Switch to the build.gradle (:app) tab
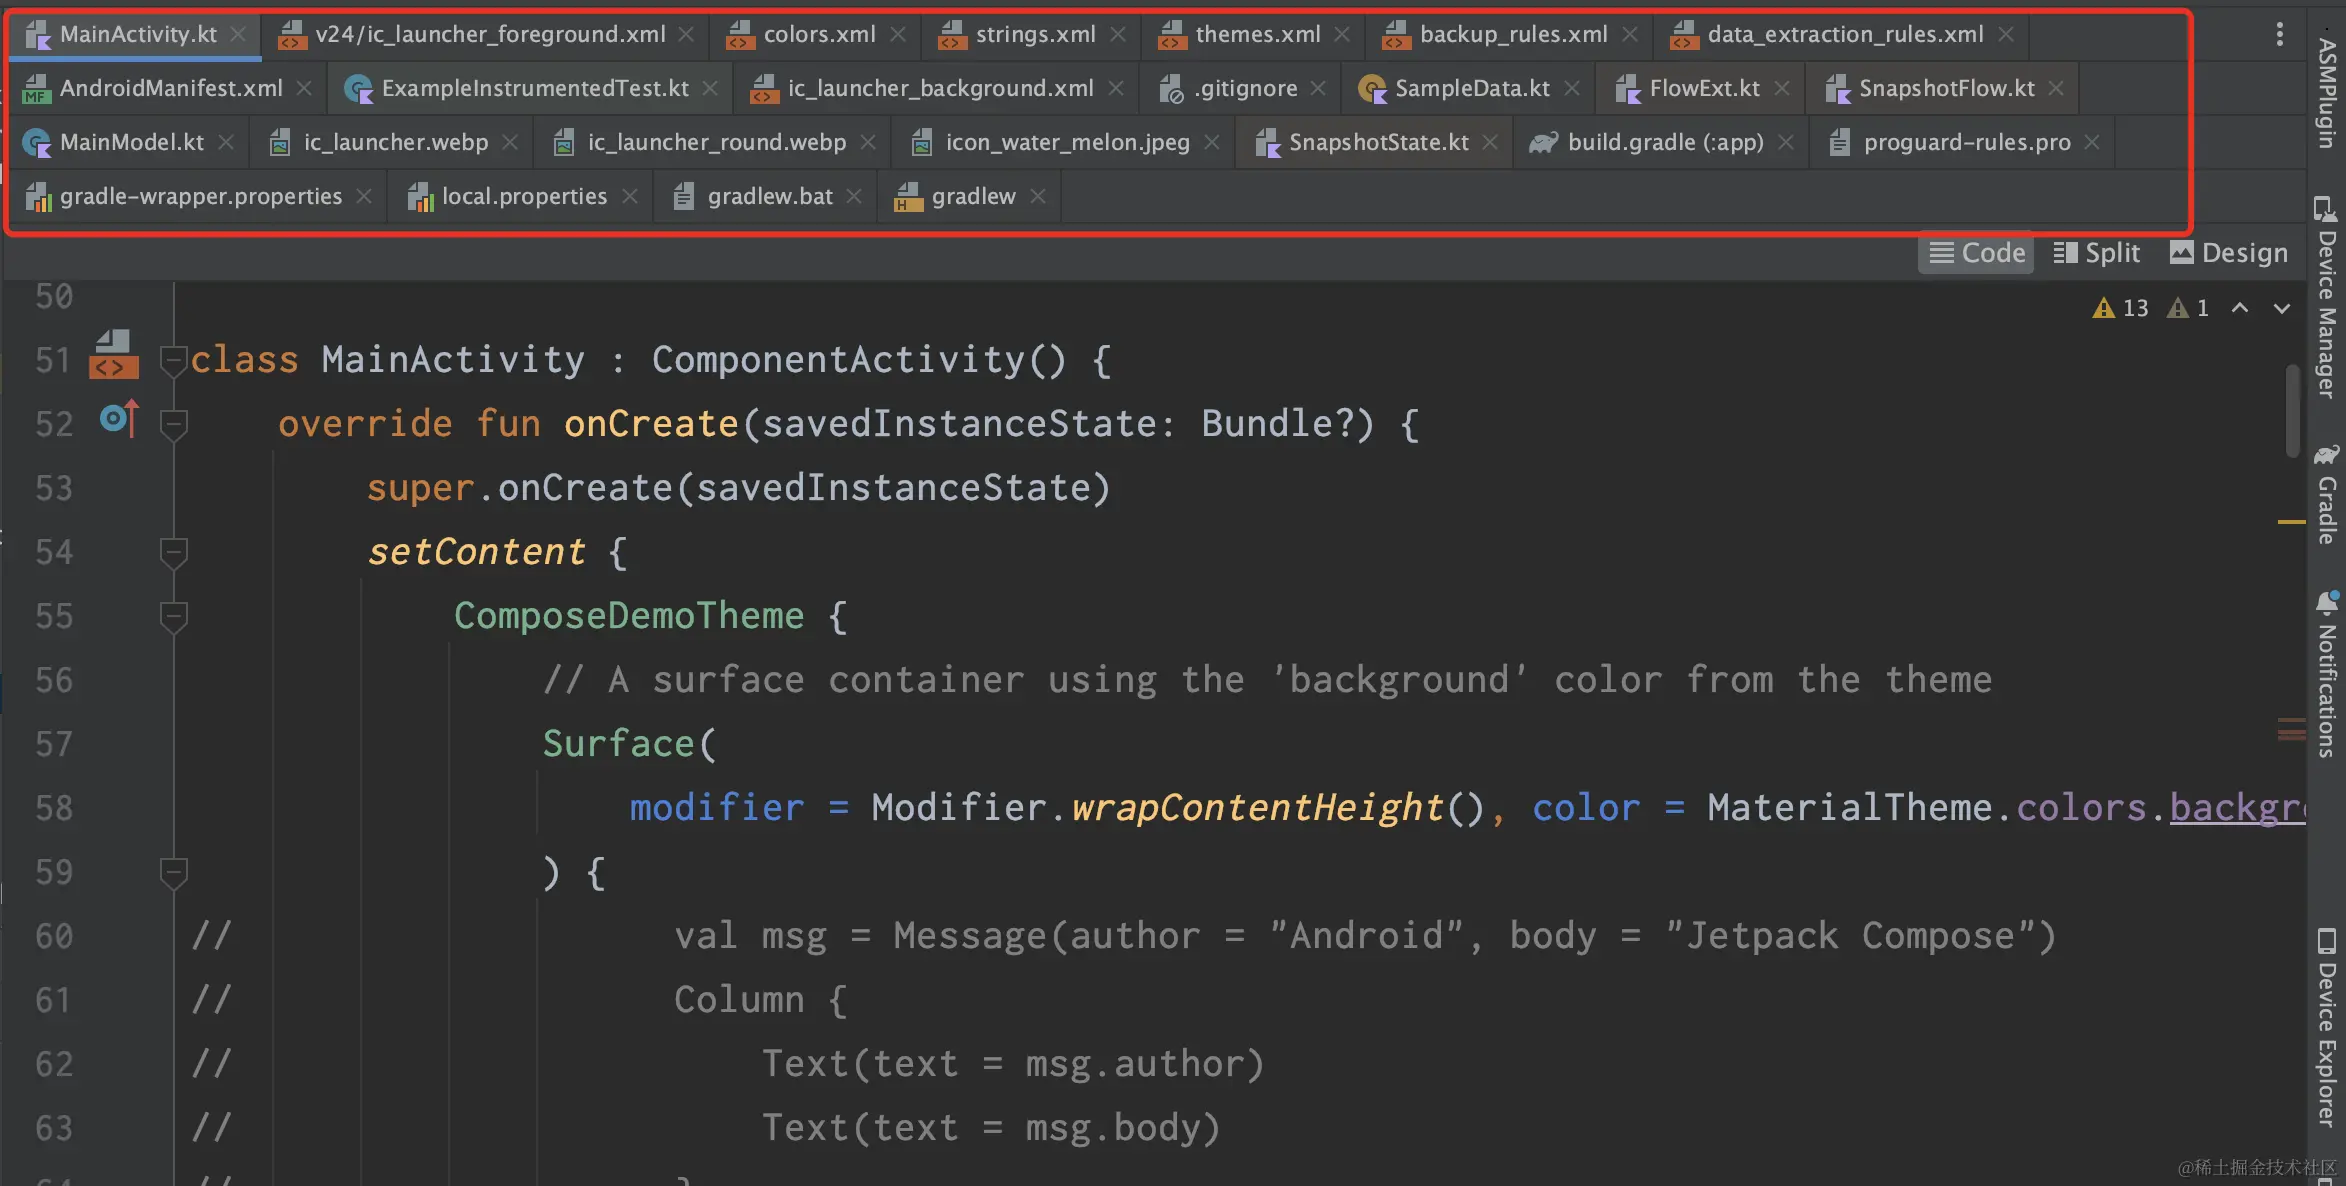 coord(1664,142)
